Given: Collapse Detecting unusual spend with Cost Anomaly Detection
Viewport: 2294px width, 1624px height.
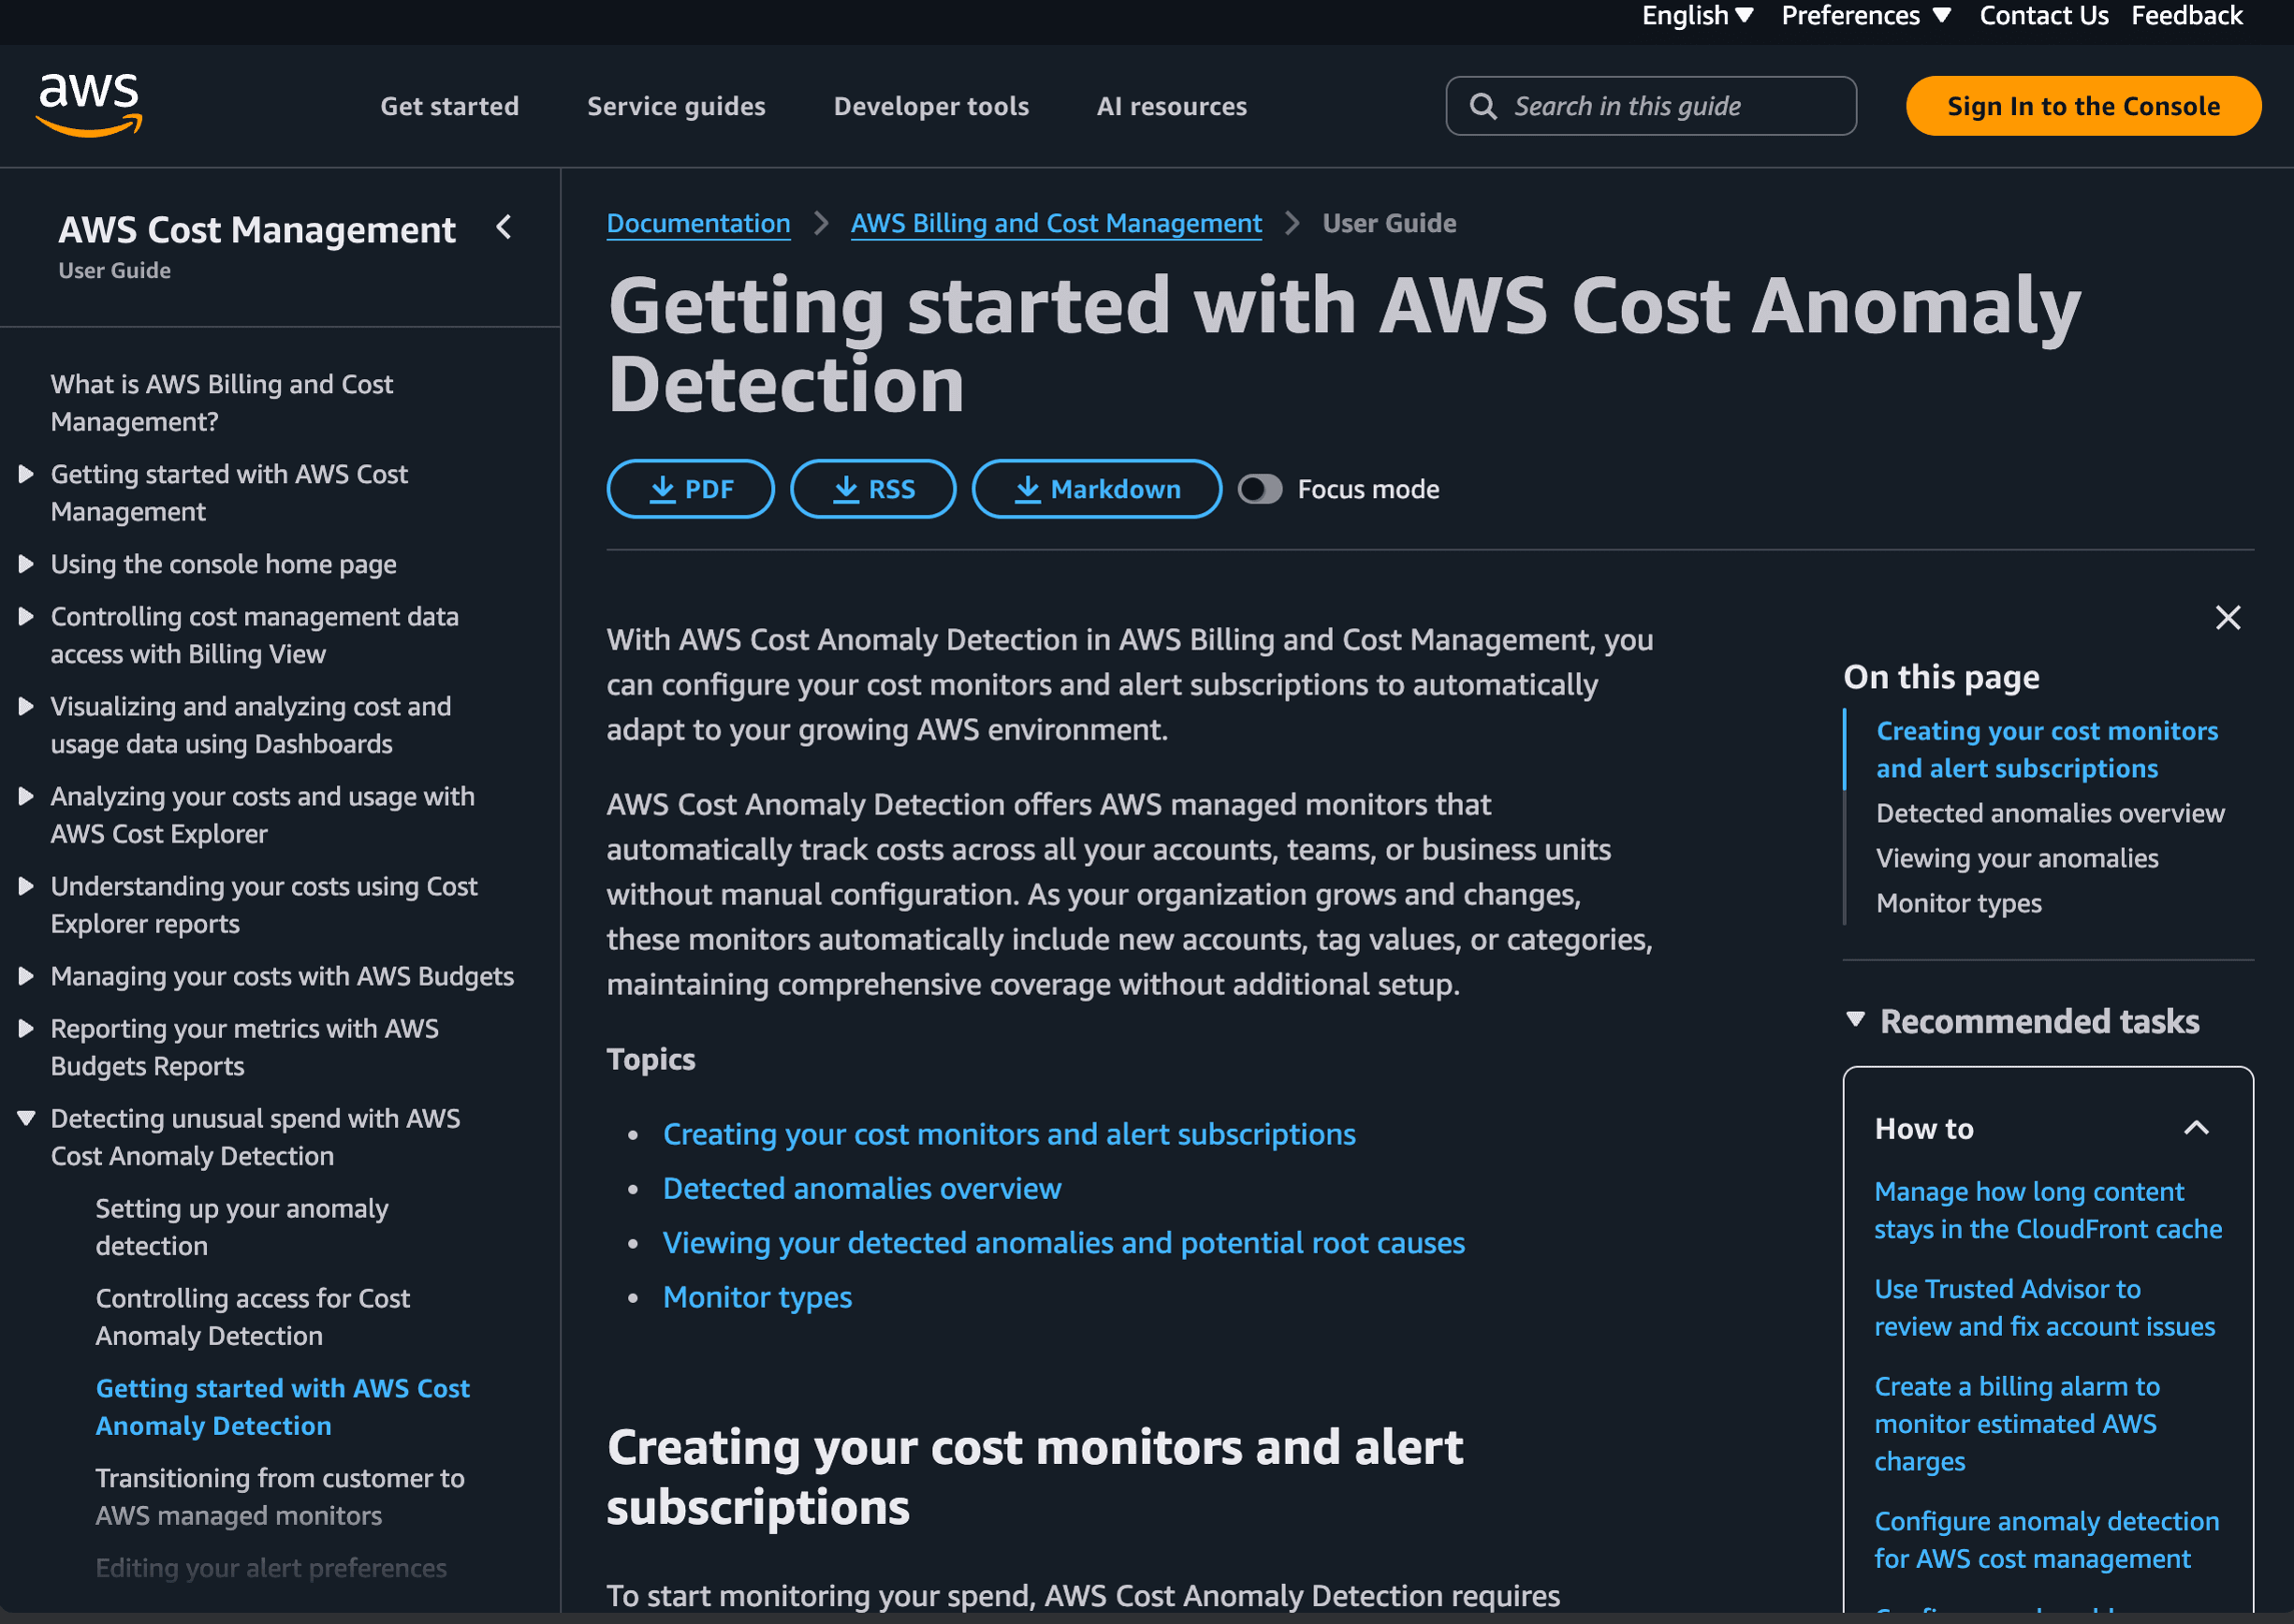Looking at the screenshot, I should click(x=26, y=1119).
